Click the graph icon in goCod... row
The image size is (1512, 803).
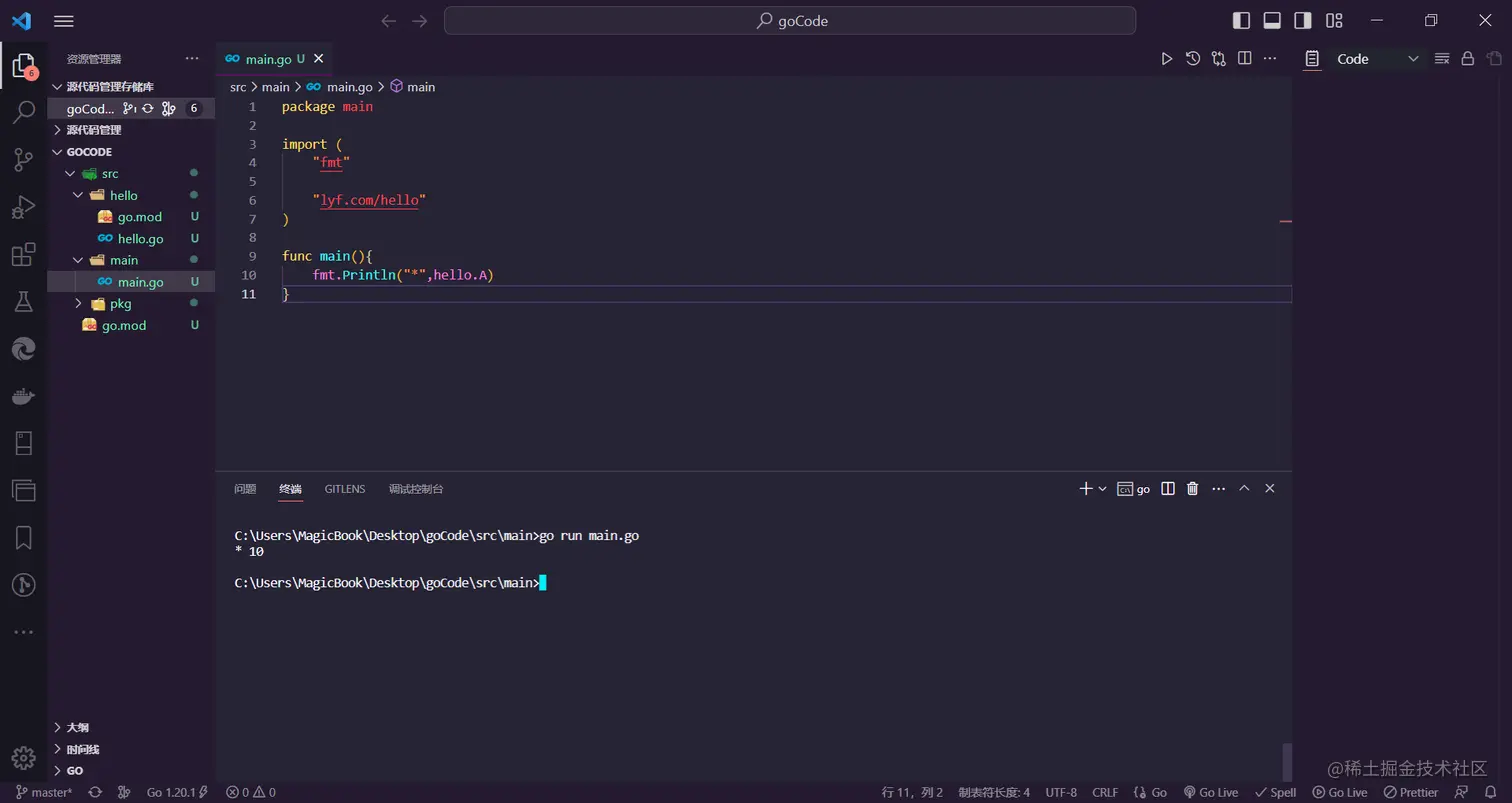(169, 109)
